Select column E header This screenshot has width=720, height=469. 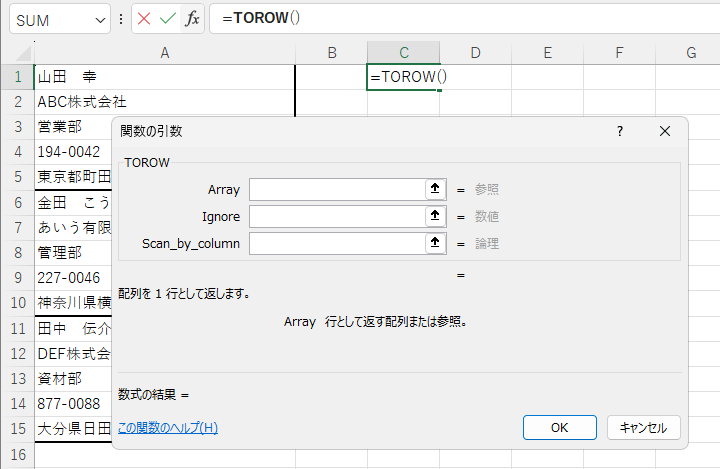coord(547,53)
